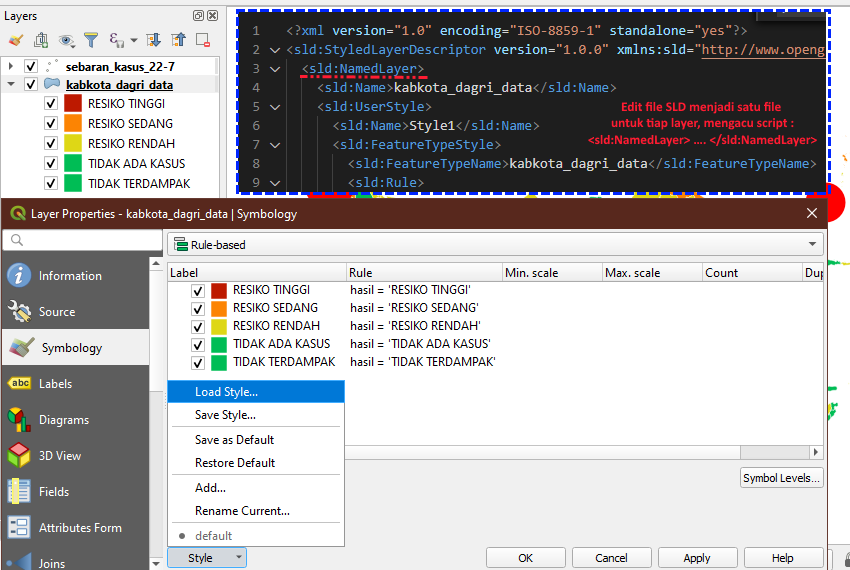Choose Rename Current... menu entry
Viewport: 850px width, 570px height.
256,511
